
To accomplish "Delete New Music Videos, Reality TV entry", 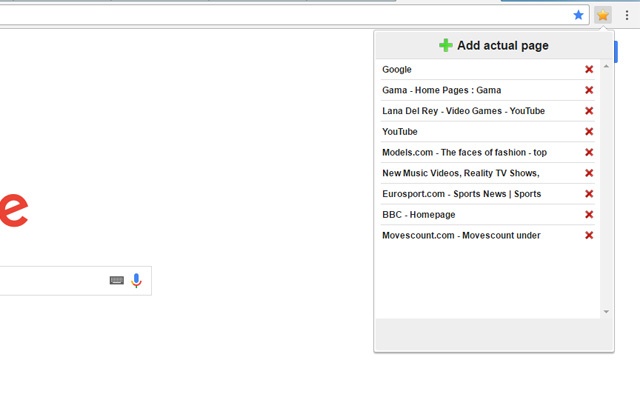I will (x=589, y=173).
